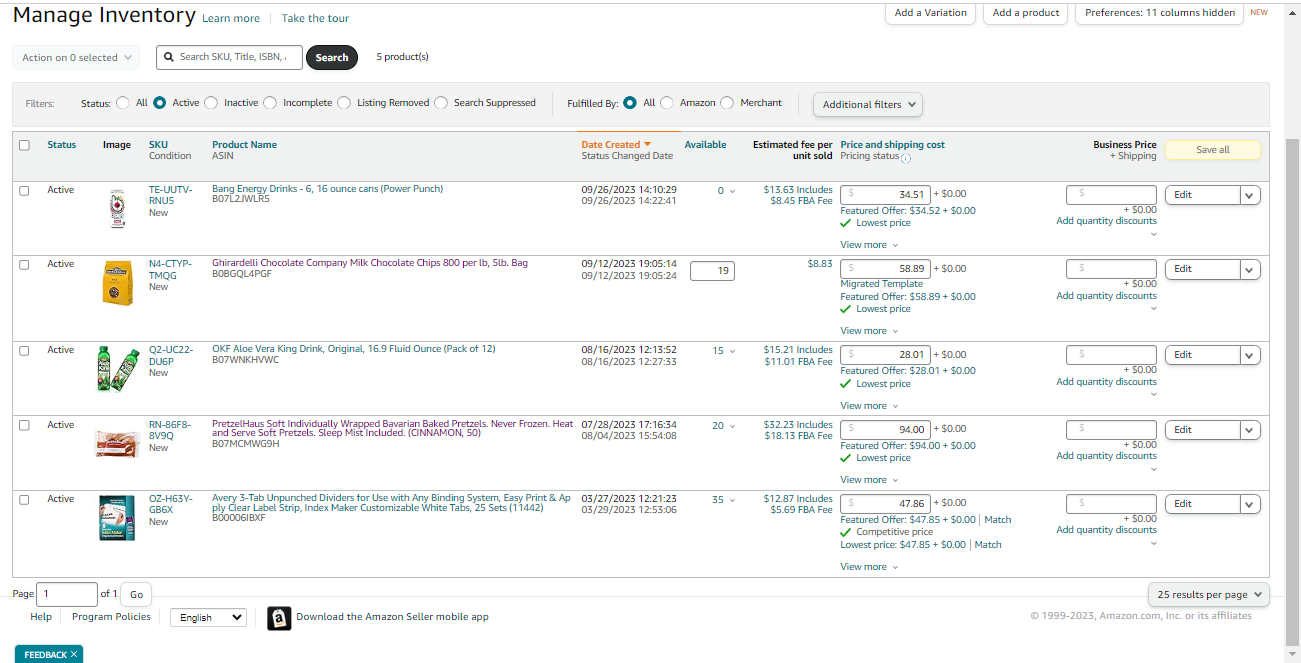The width and height of the screenshot is (1301, 663).
Task: Open SKU link TE-UUTV-RNU5
Action: [170, 195]
